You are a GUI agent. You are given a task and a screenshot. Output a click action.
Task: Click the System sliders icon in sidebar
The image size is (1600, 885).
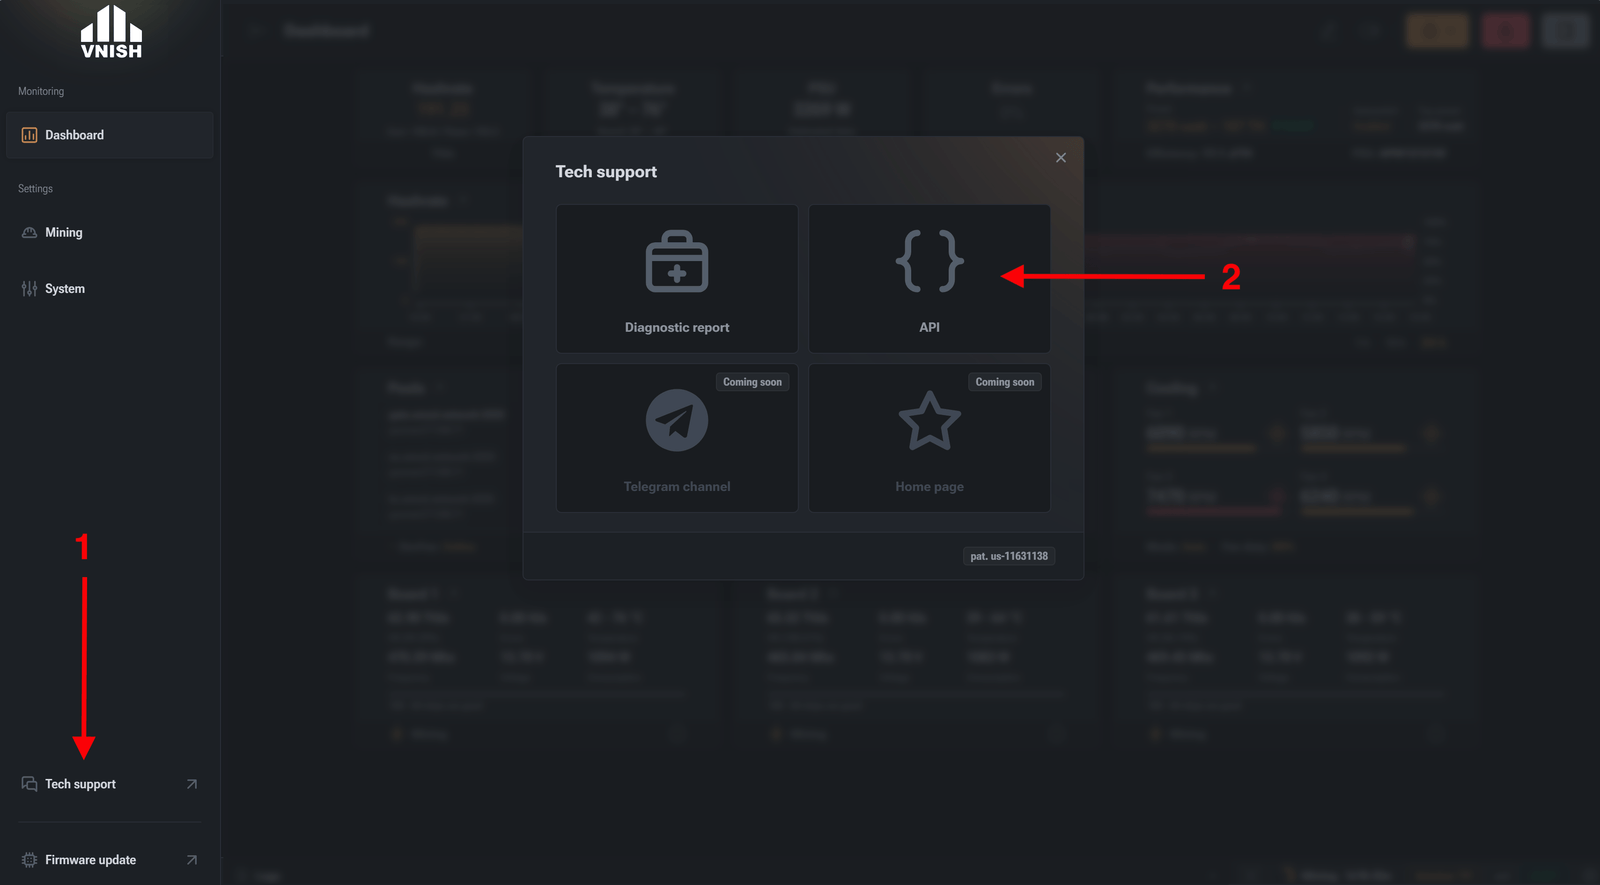click(x=29, y=289)
